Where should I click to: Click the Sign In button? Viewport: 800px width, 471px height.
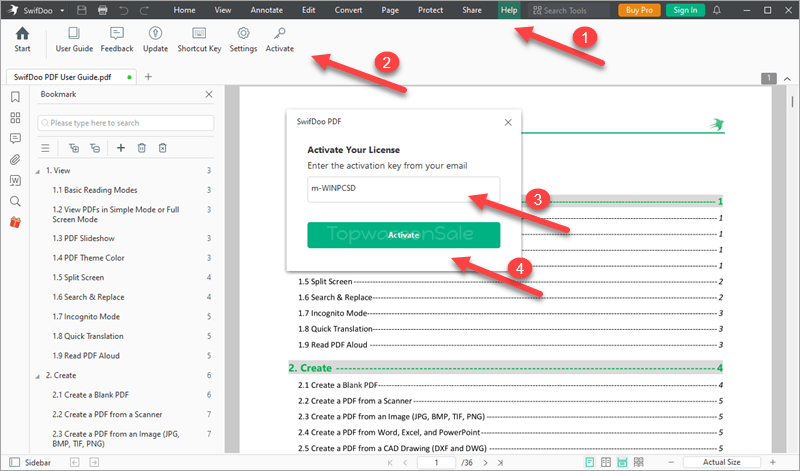pyautogui.click(x=685, y=10)
